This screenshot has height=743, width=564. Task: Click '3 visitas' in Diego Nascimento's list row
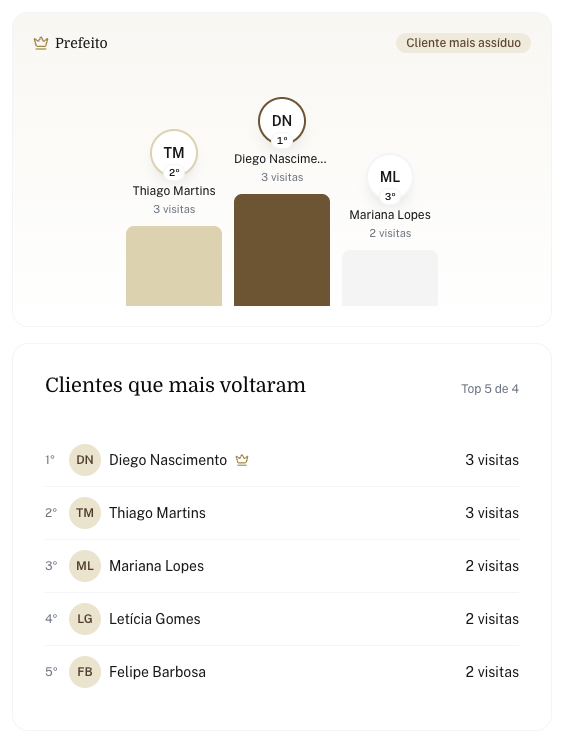(x=492, y=460)
